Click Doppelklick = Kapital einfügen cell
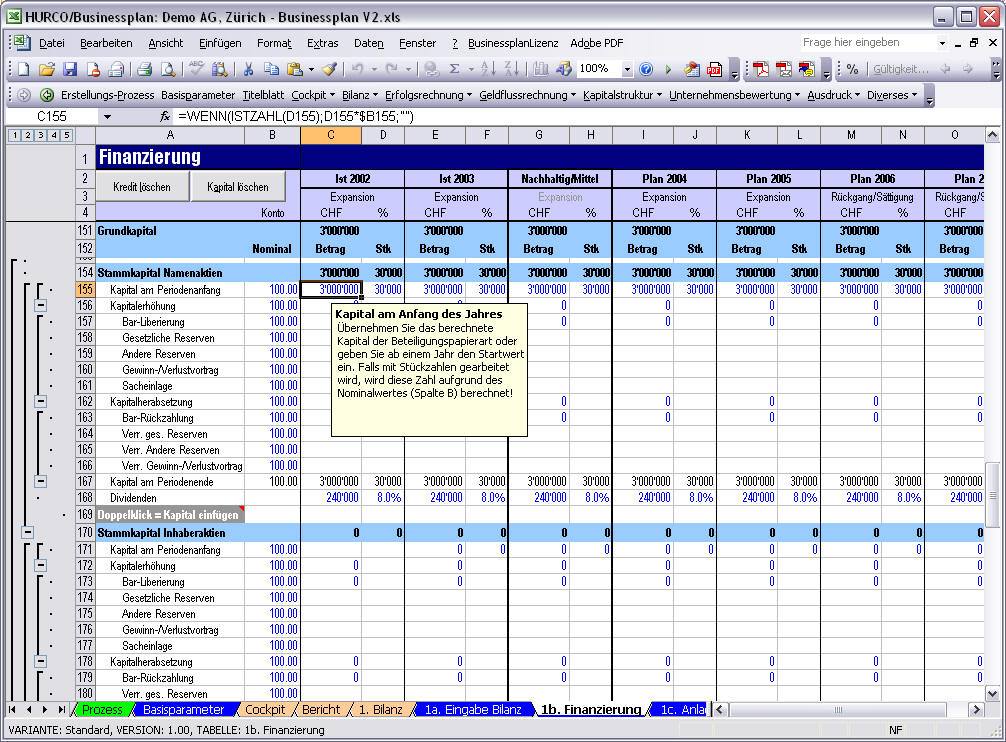This screenshot has height=742, width=1006. (170, 514)
